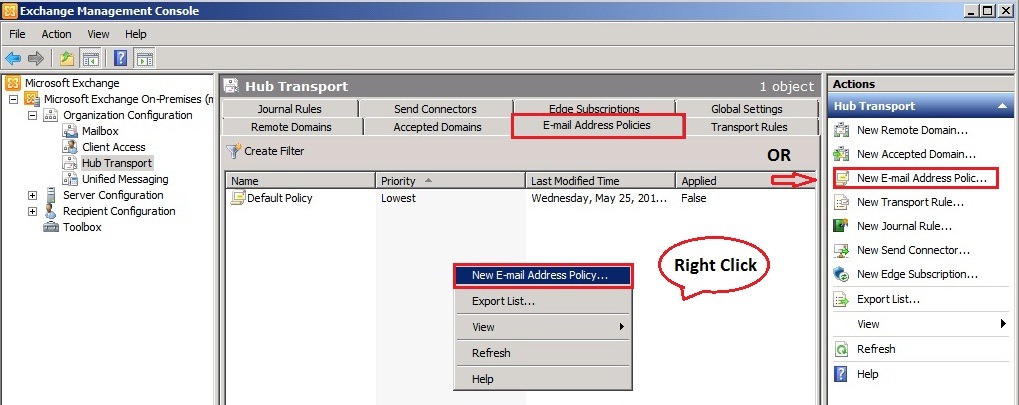Viewport: 1019px width, 405px height.
Task: Open the View submenu in the context menu
Action: pos(543,327)
